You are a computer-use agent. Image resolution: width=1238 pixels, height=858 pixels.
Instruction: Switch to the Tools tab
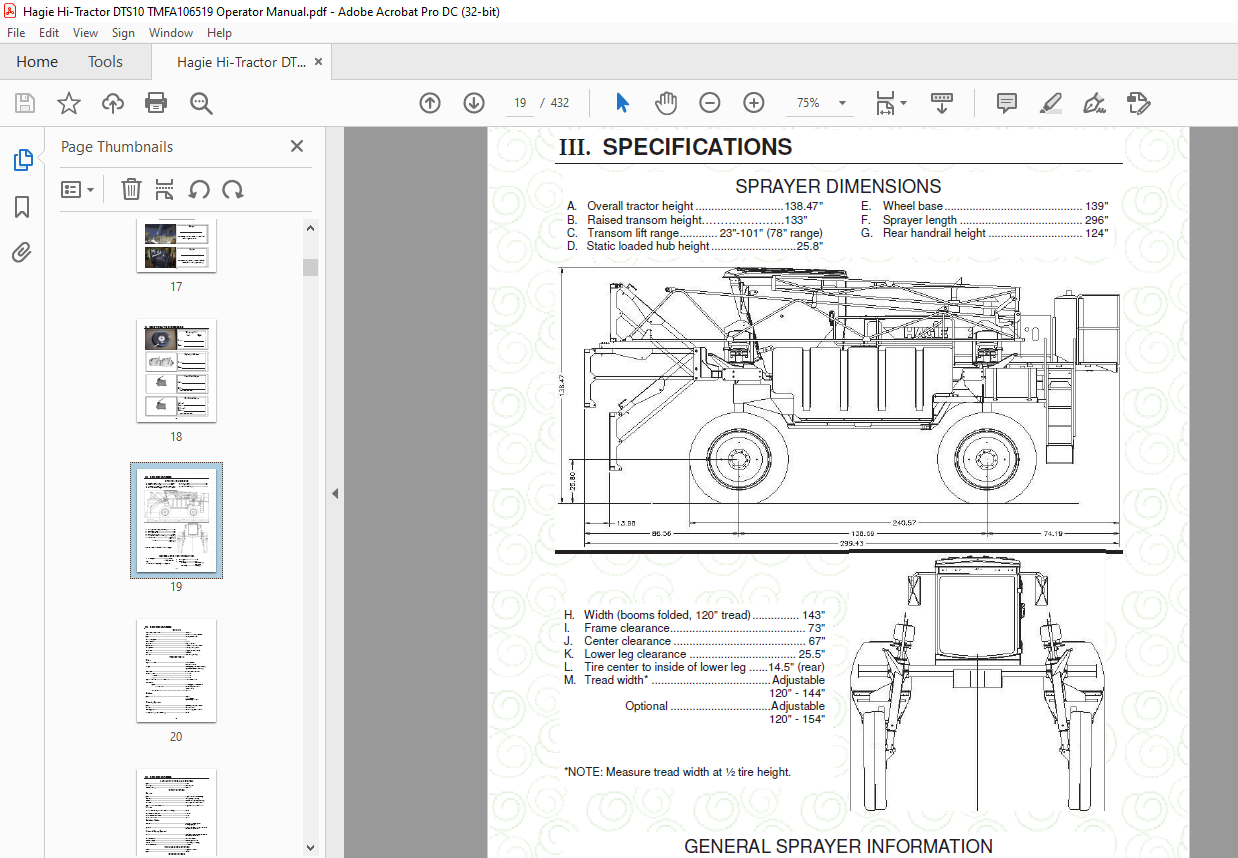[105, 62]
